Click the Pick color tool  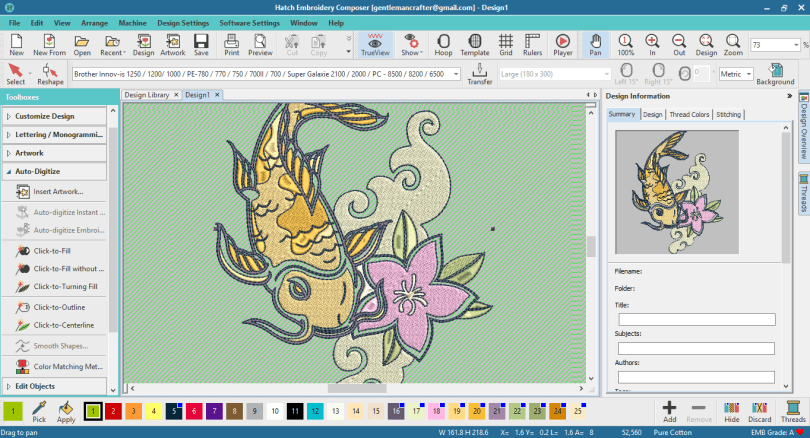tap(39, 411)
